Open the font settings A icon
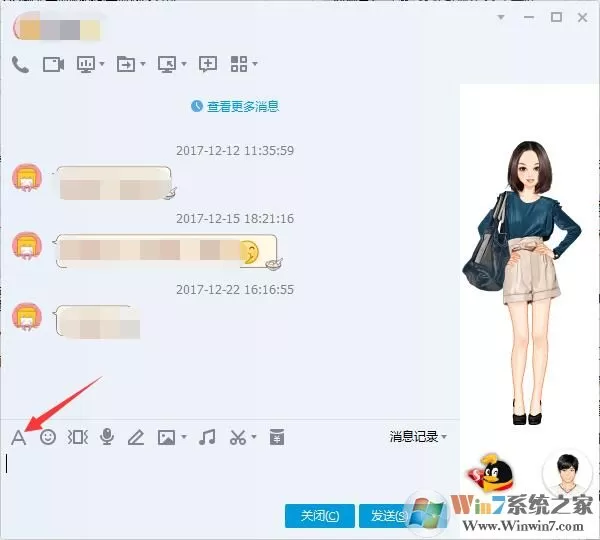 (x=18, y=437)
